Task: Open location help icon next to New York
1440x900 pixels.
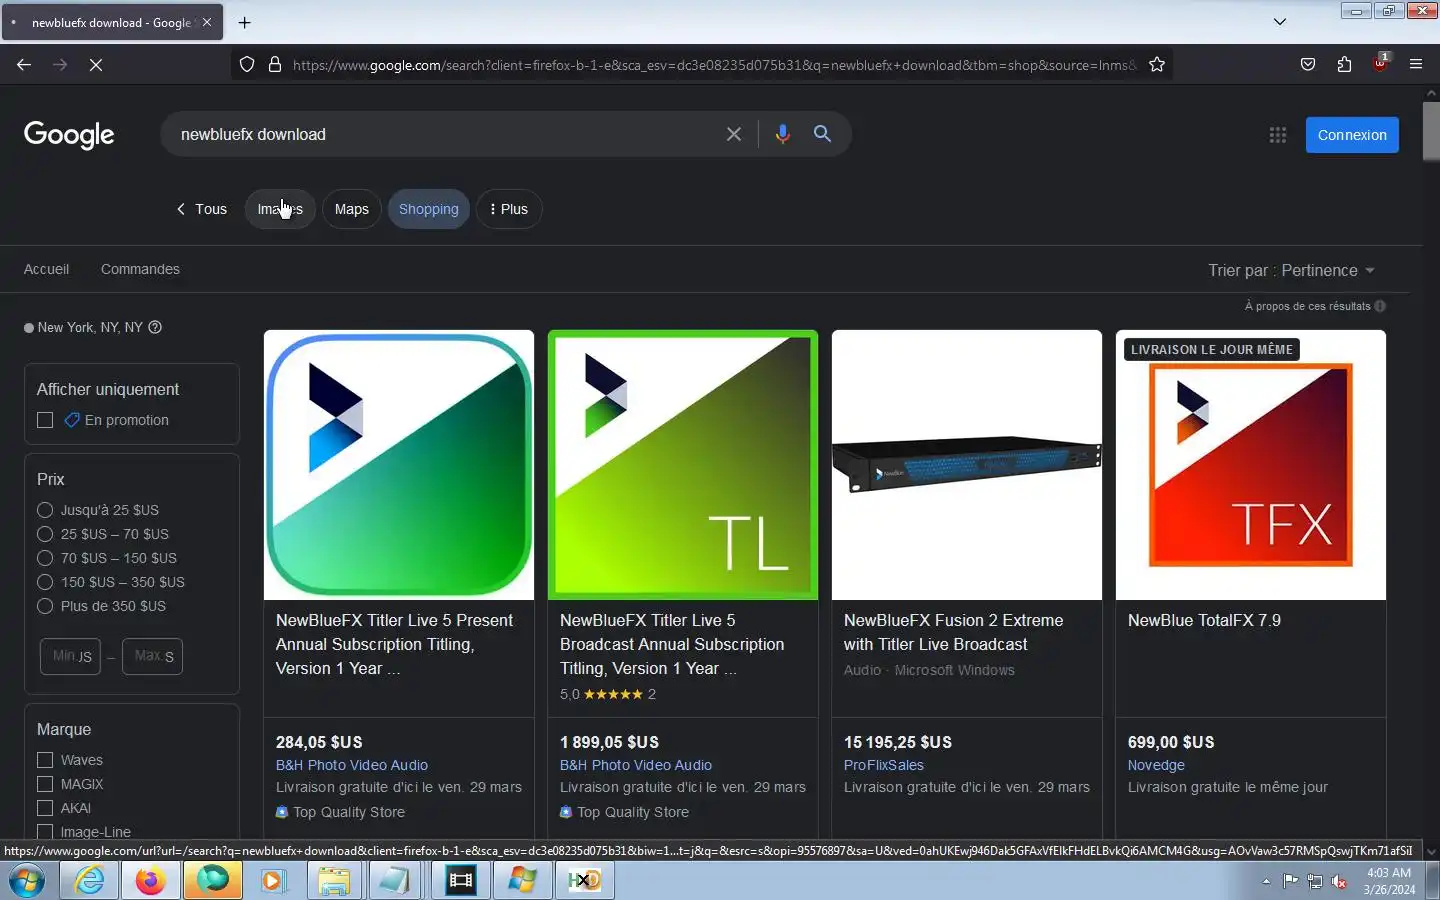Action: pos(155,327)
